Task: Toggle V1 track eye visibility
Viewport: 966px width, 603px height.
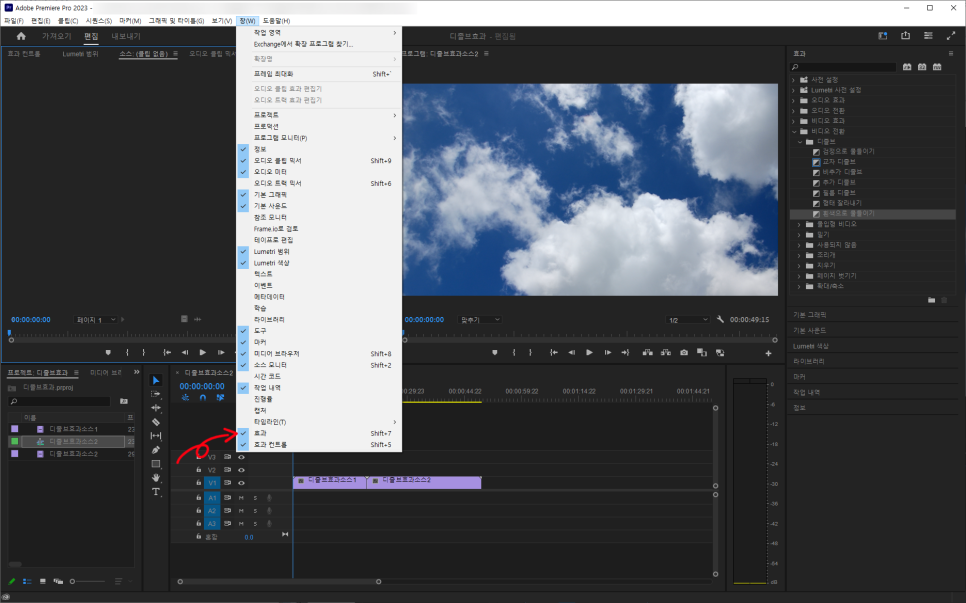Action: click(x=241, y=483)
